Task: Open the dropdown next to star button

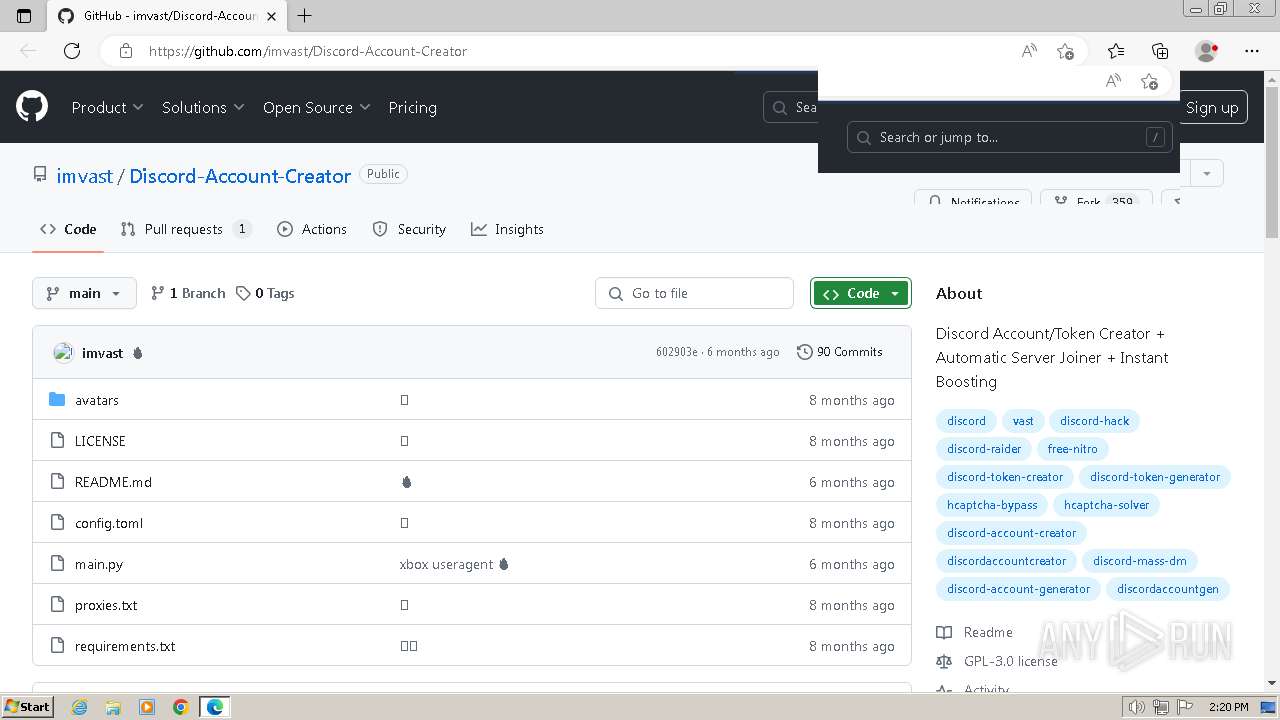Action: [x=1207, y=173]
